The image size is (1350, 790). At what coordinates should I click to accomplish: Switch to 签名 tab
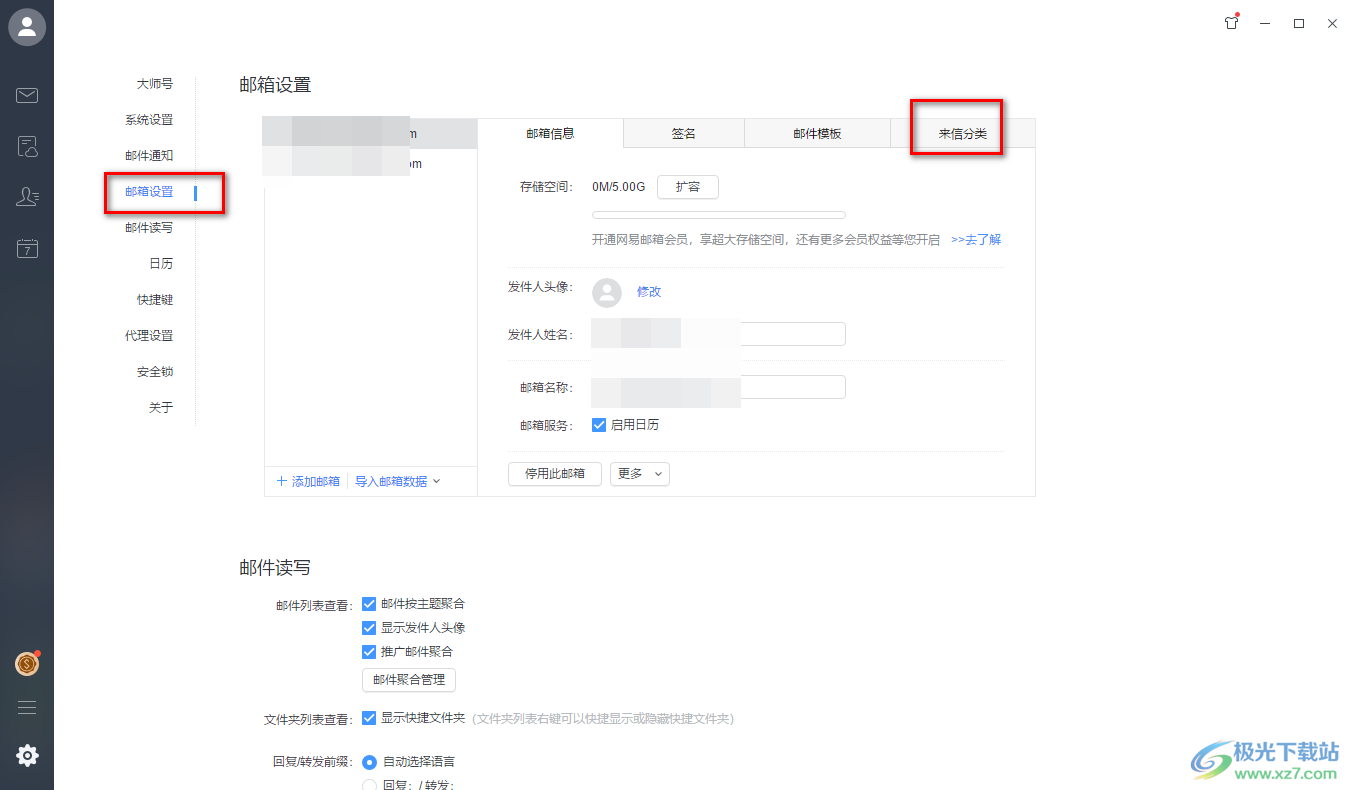(x=684, y=133)
